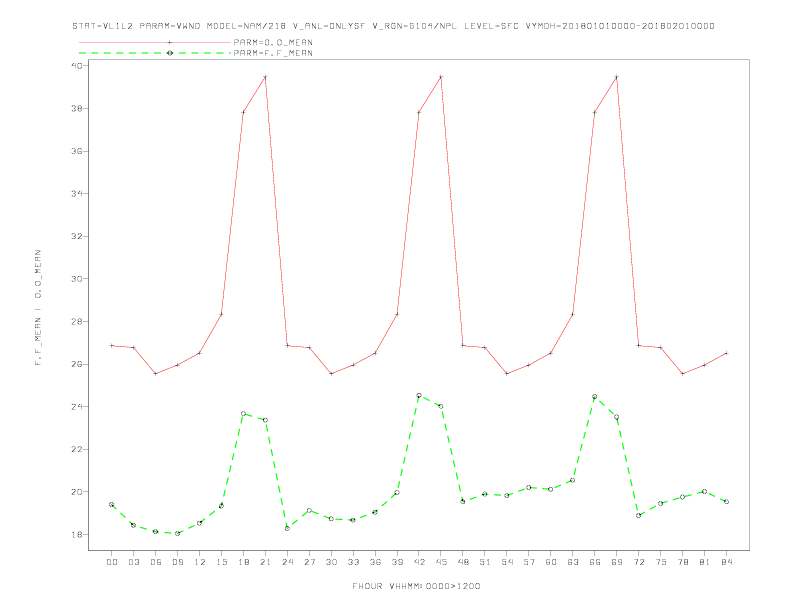
Task: Click the x-axis tick label 03
Action: pyautogui.click(x=133, y=562)
